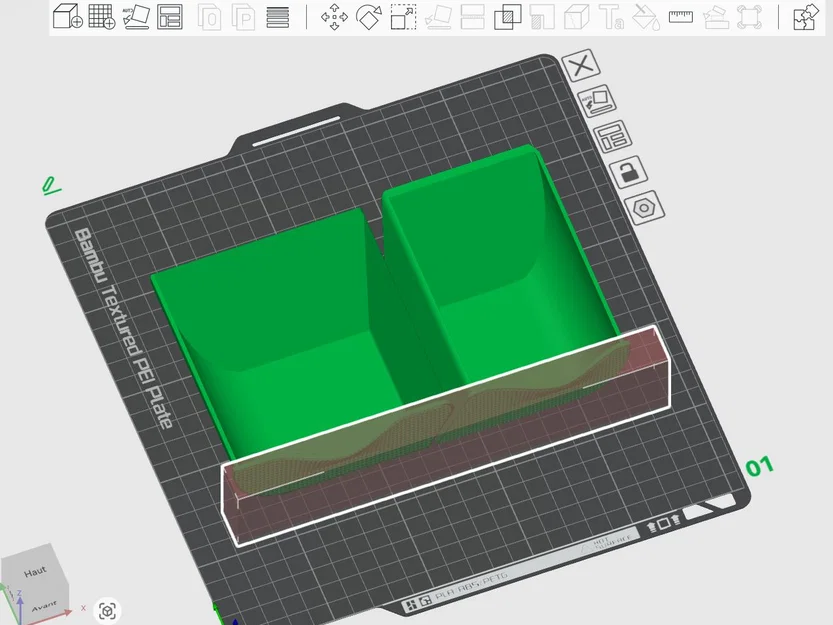Edit plate name with green pencil

[x=51, y=186]
